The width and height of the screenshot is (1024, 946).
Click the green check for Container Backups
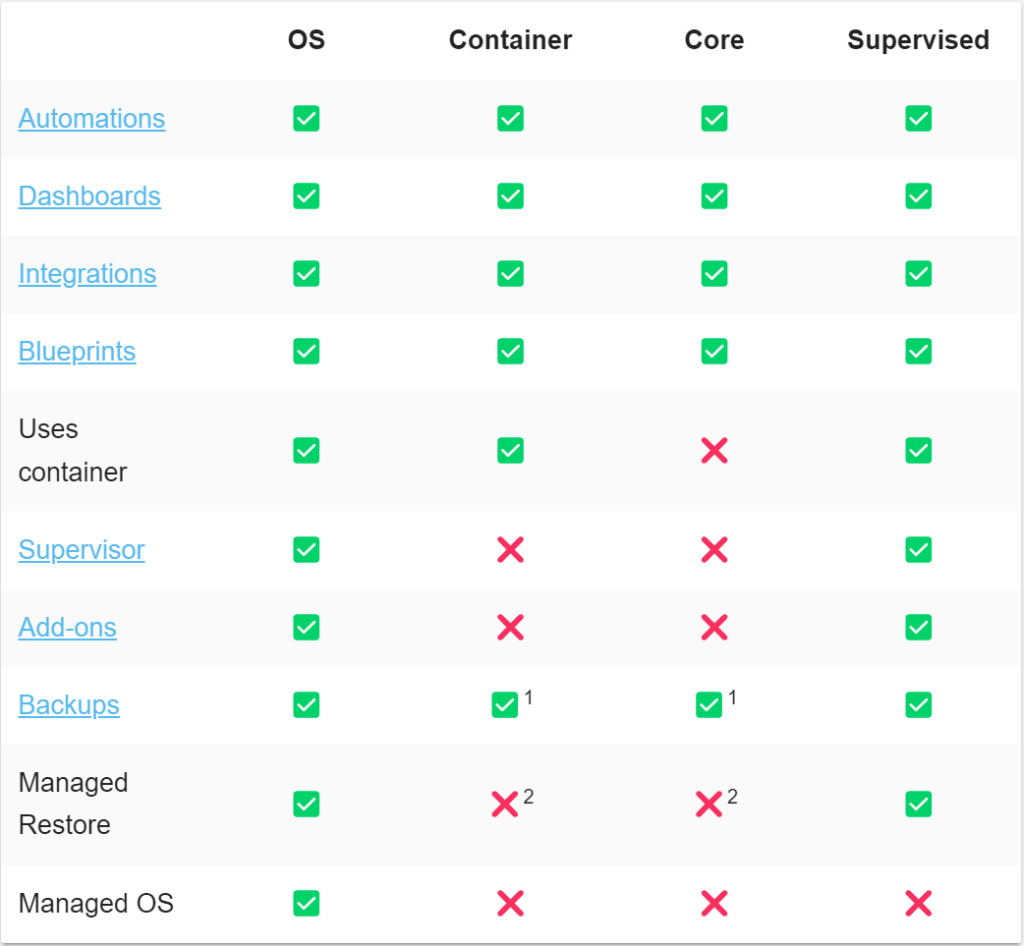[505, 705]
